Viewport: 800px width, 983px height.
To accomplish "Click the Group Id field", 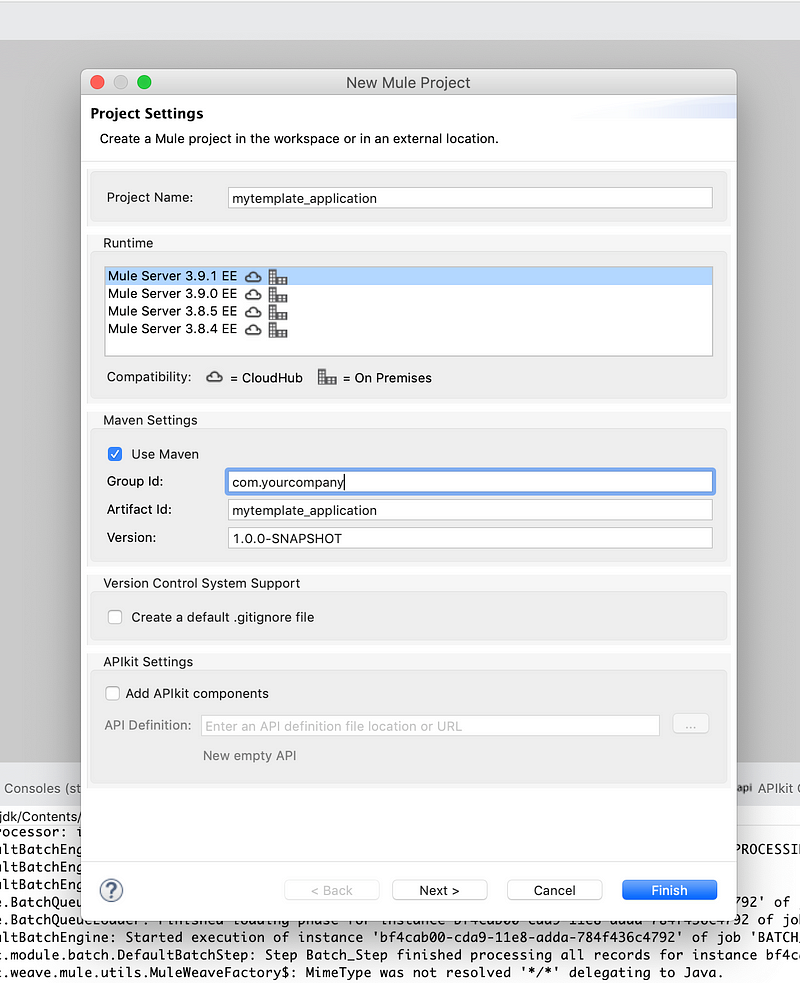I will [x=470, y=481].
